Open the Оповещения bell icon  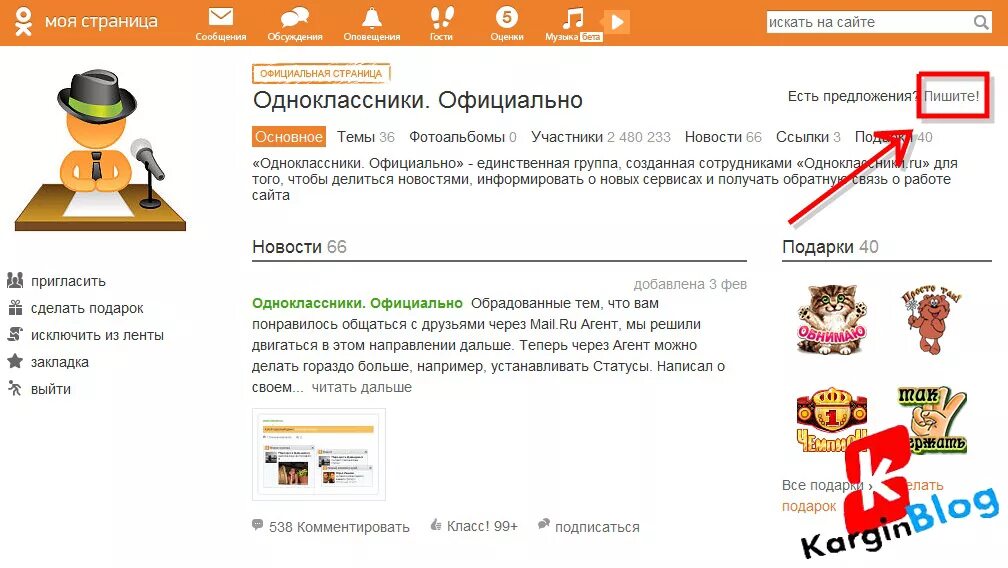[372, 17]
